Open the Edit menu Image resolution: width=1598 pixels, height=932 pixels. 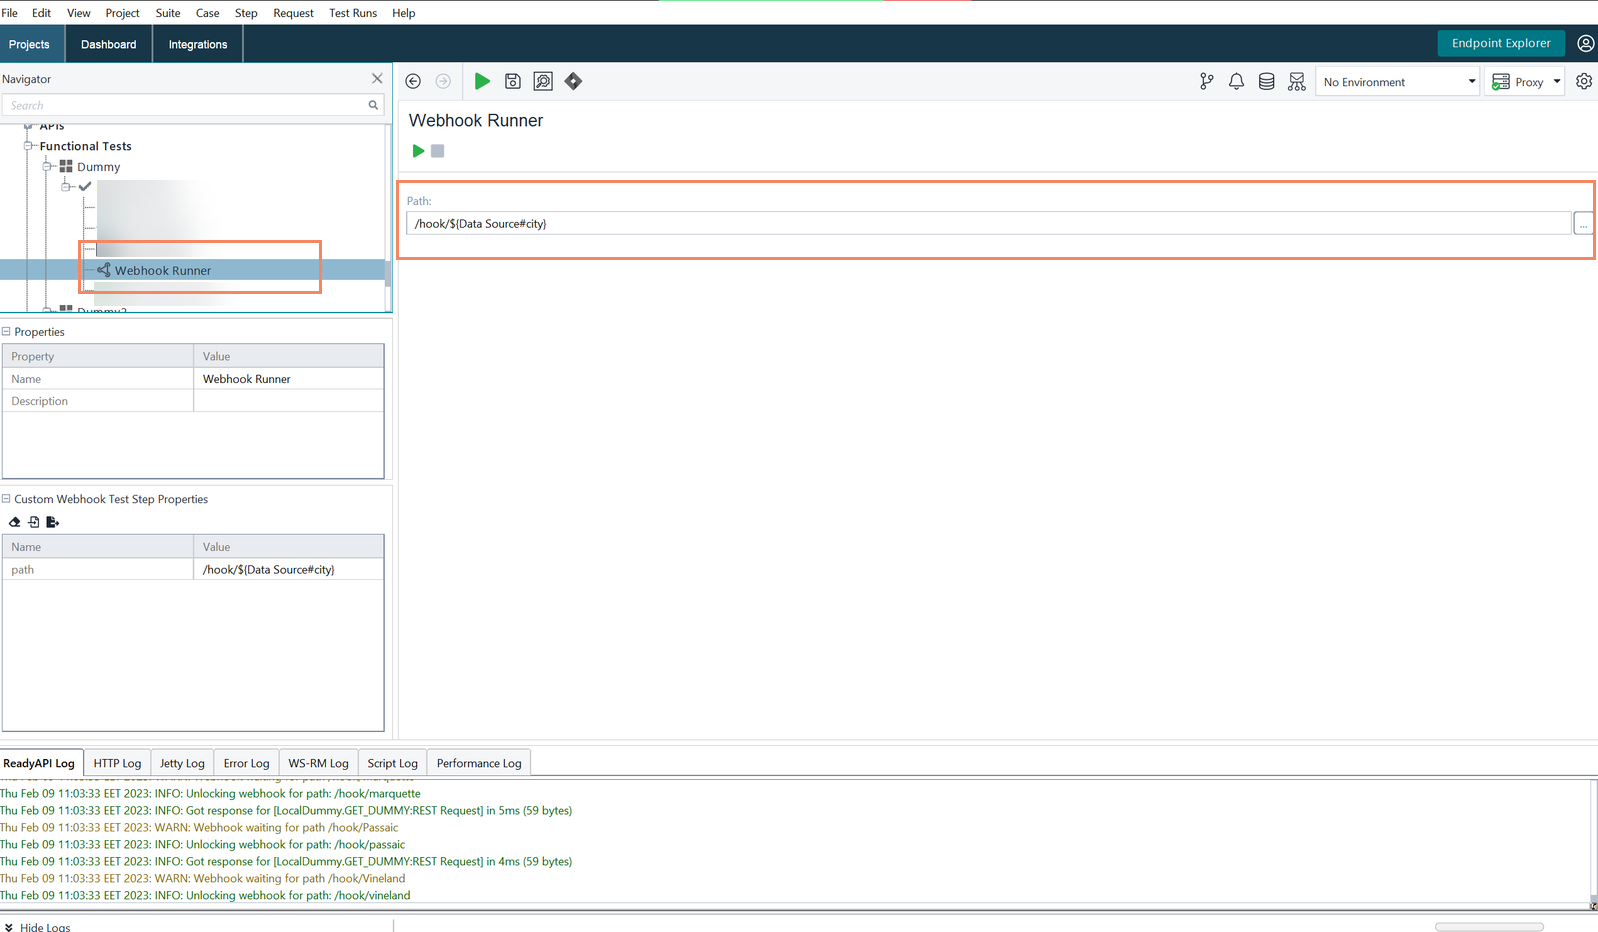click(41, 13)
